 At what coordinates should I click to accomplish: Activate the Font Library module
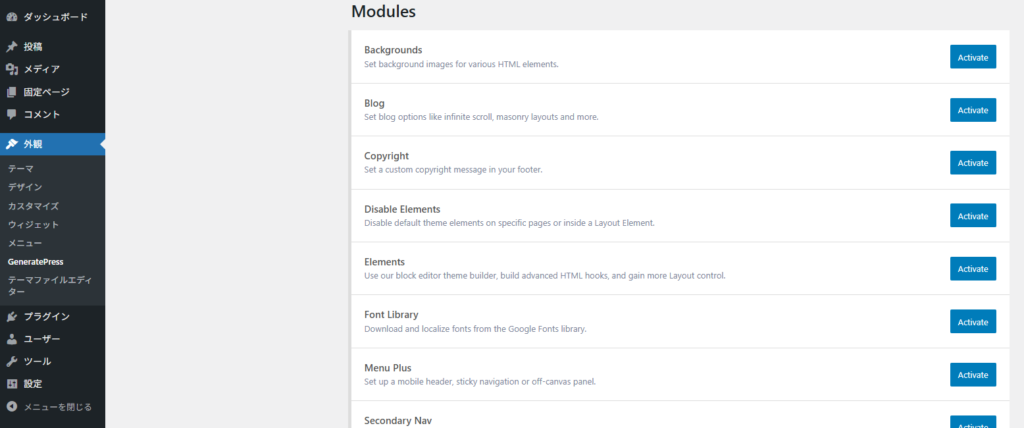(x=972, y=321)
